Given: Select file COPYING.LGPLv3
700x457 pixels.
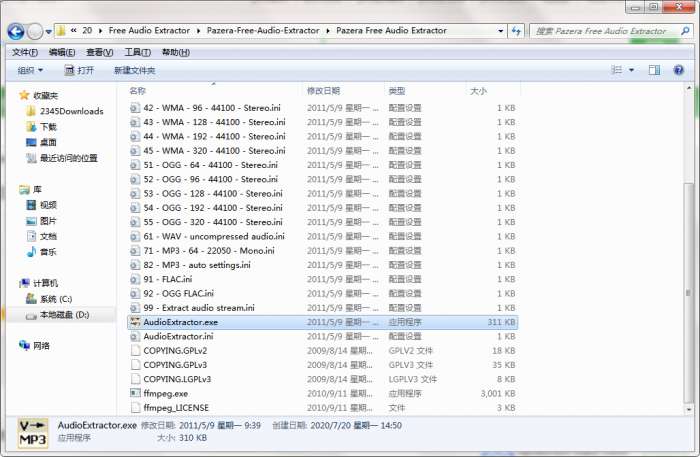Looking at the screenshot, I should tap(177, 379).
